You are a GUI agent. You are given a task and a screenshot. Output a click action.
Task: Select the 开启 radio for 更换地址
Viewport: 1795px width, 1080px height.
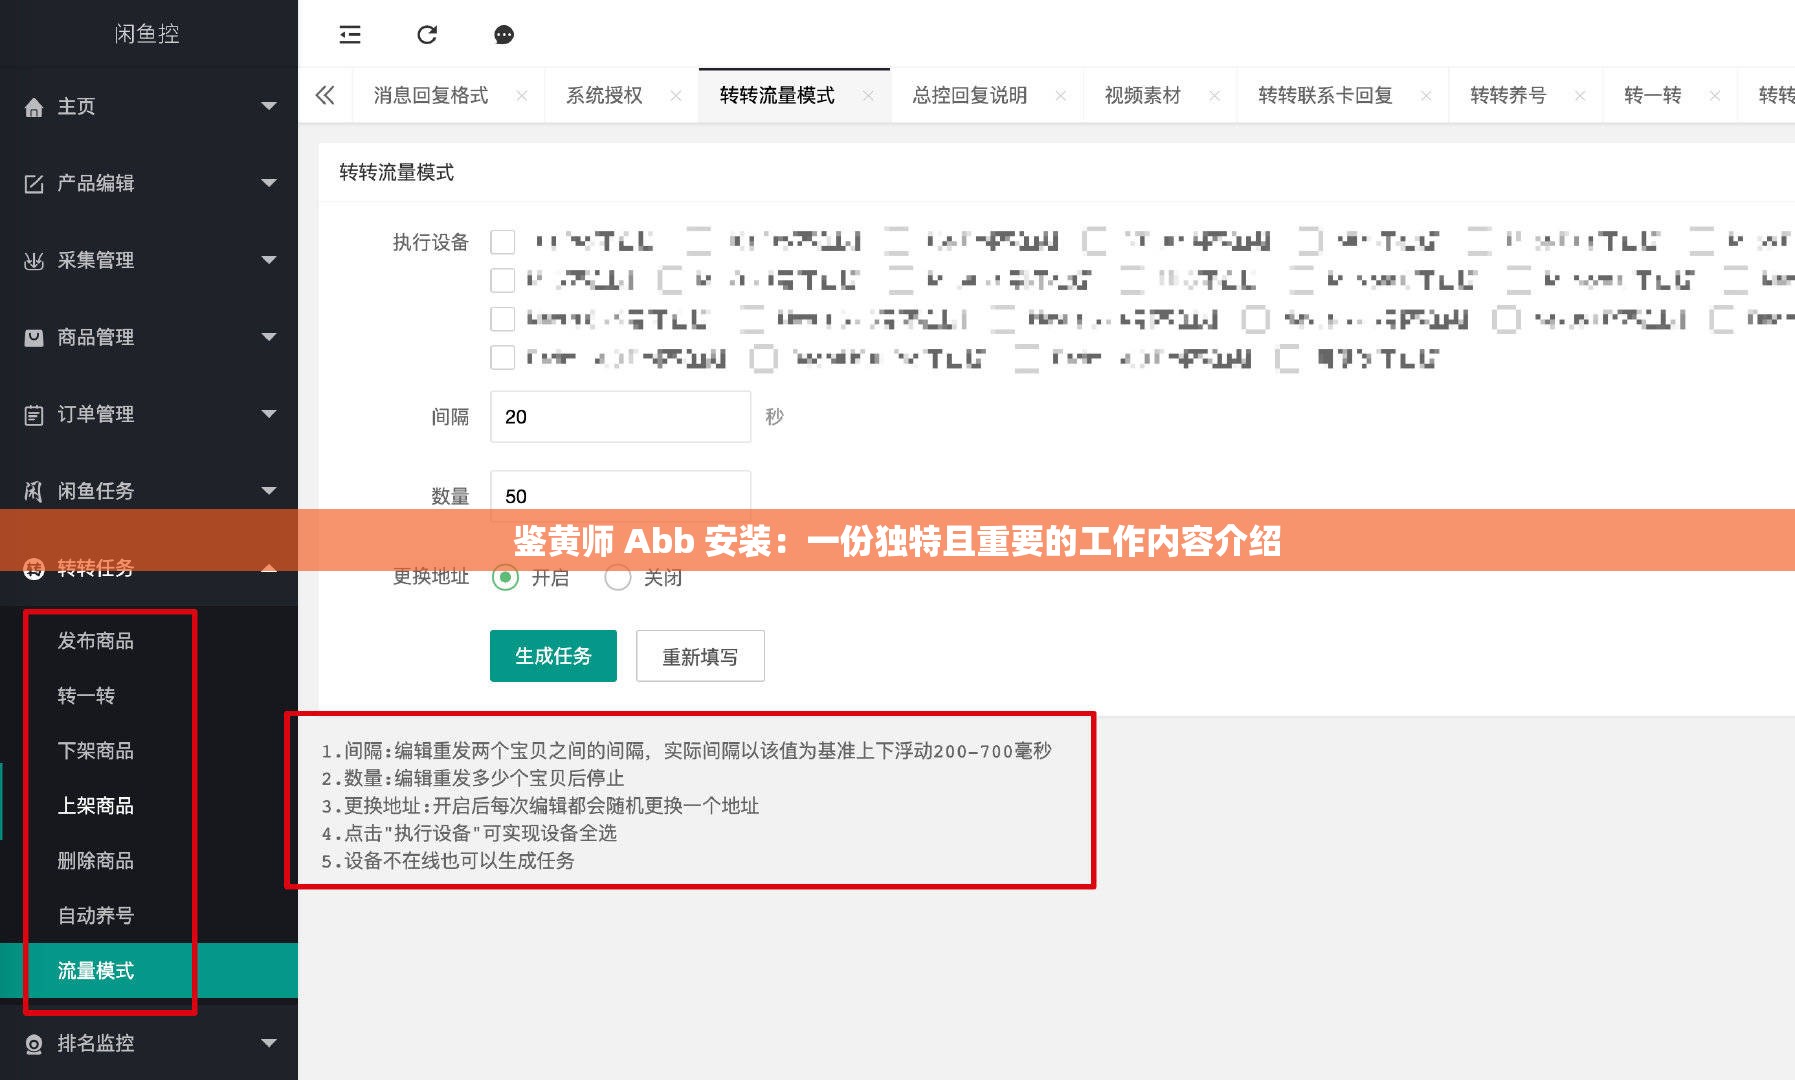(x=505, y=577)
